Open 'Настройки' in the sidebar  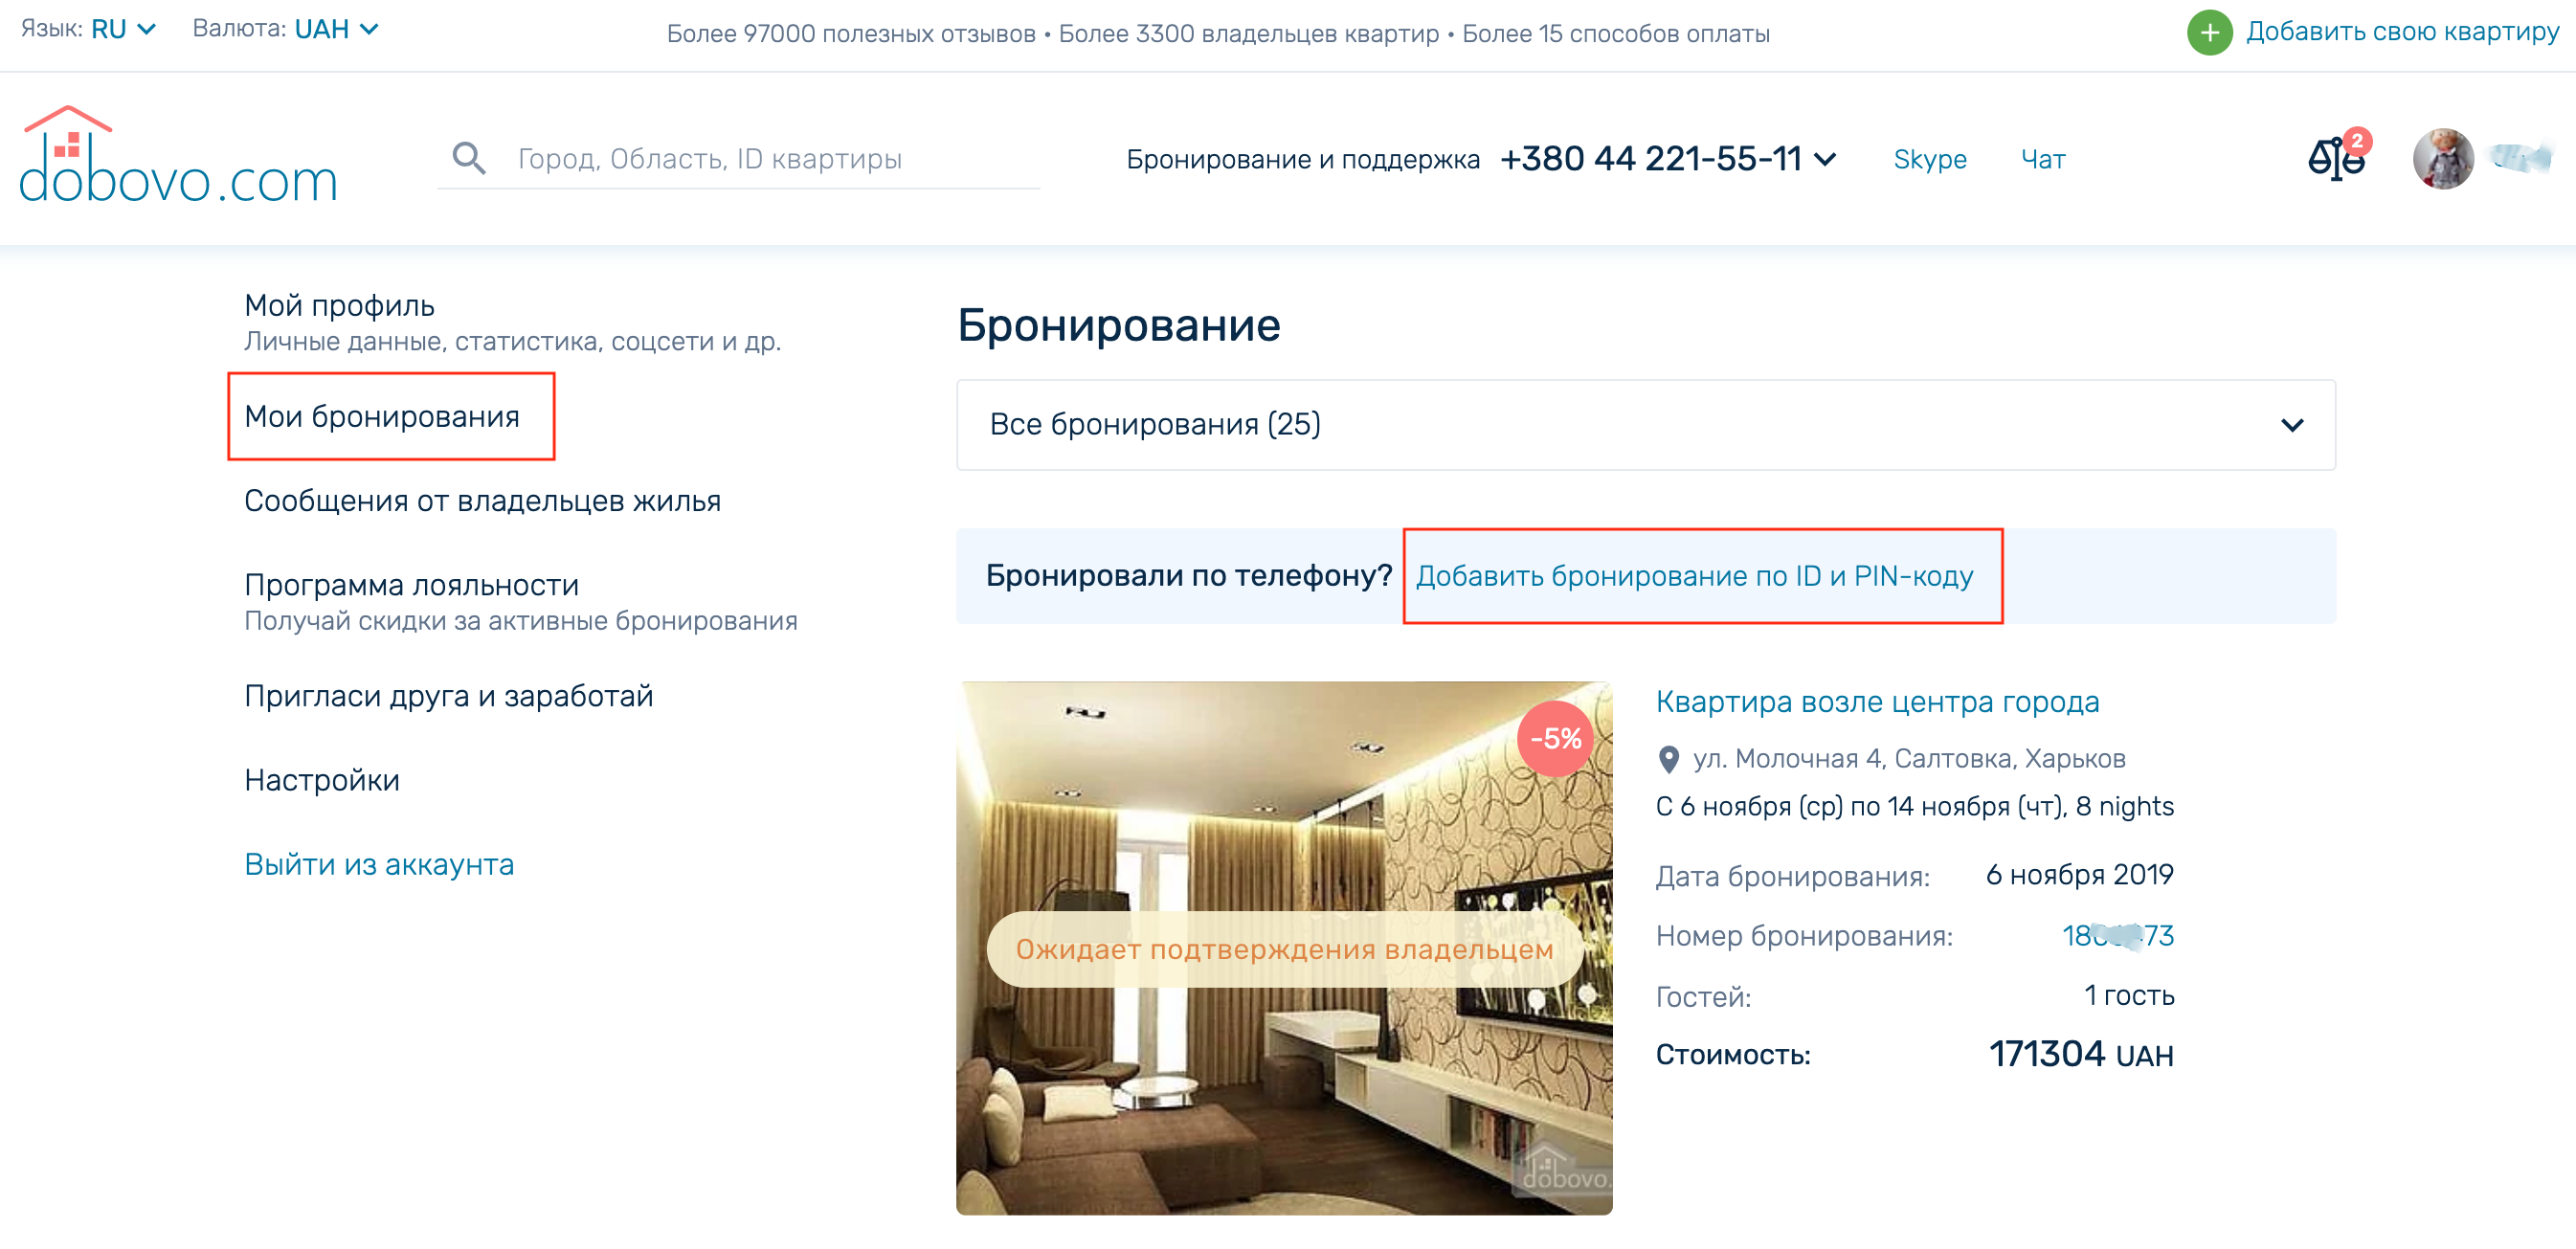[322, 779]
